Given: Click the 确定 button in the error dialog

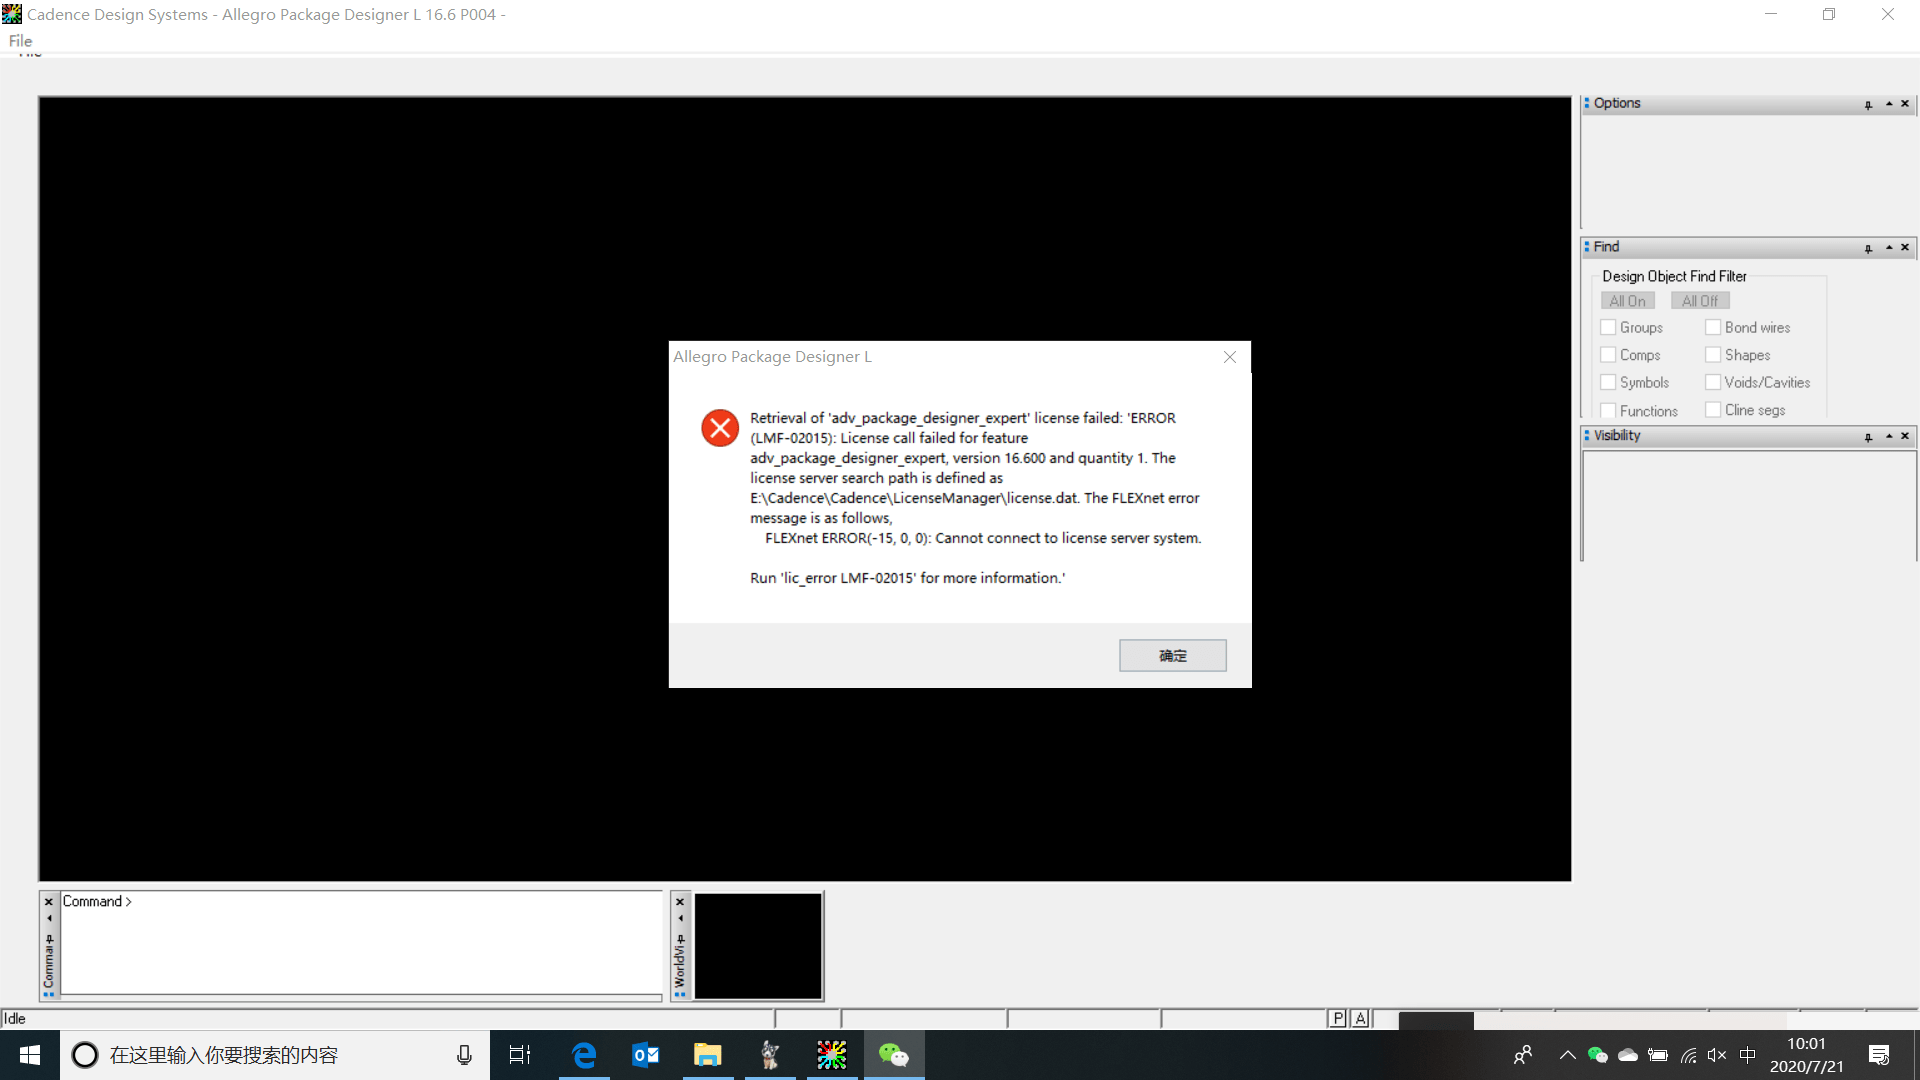Looking at the screenshot, I should [x=1172, y=656].
